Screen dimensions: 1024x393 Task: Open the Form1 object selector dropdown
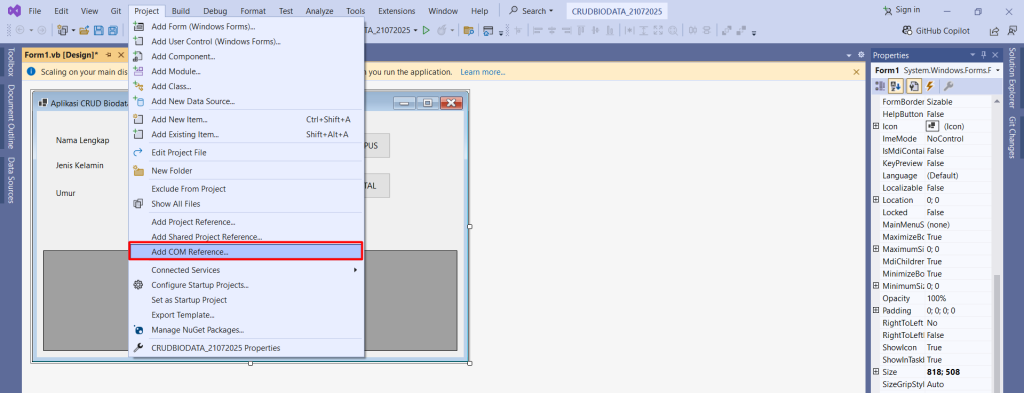pyautogui.click(x=997, y=70)
